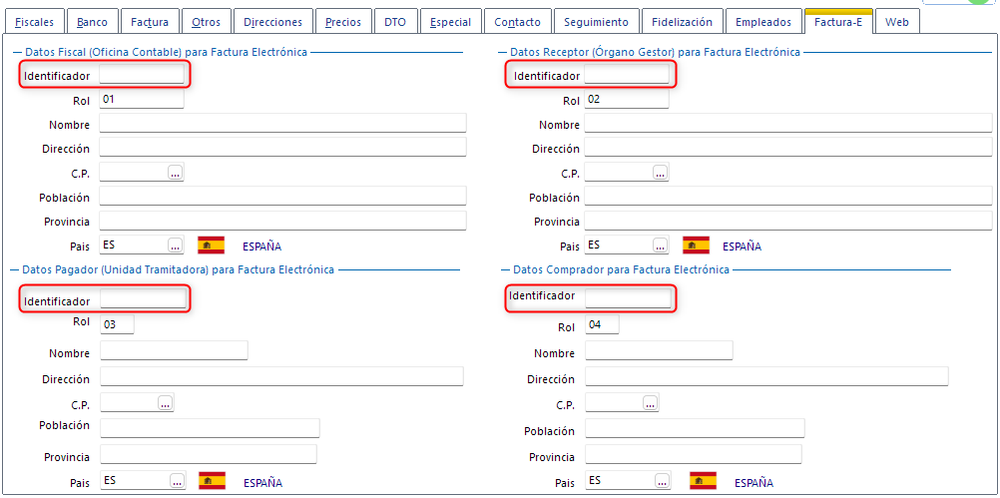The image size is (1000, 498).
Task: Click ESPAÑA text in Oficina Contable section
Action: point(261,246)
